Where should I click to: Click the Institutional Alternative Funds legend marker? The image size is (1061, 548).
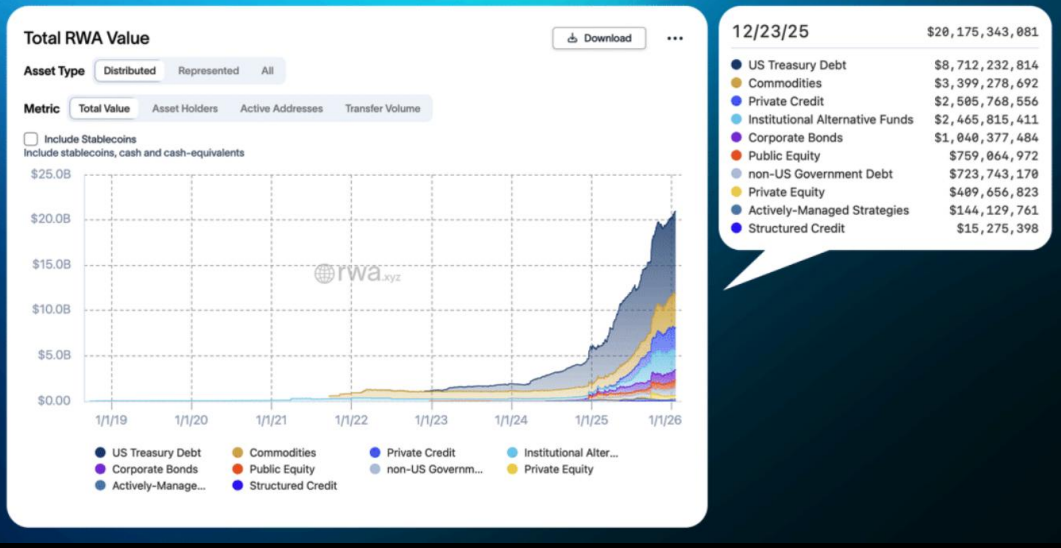point(512,453)
